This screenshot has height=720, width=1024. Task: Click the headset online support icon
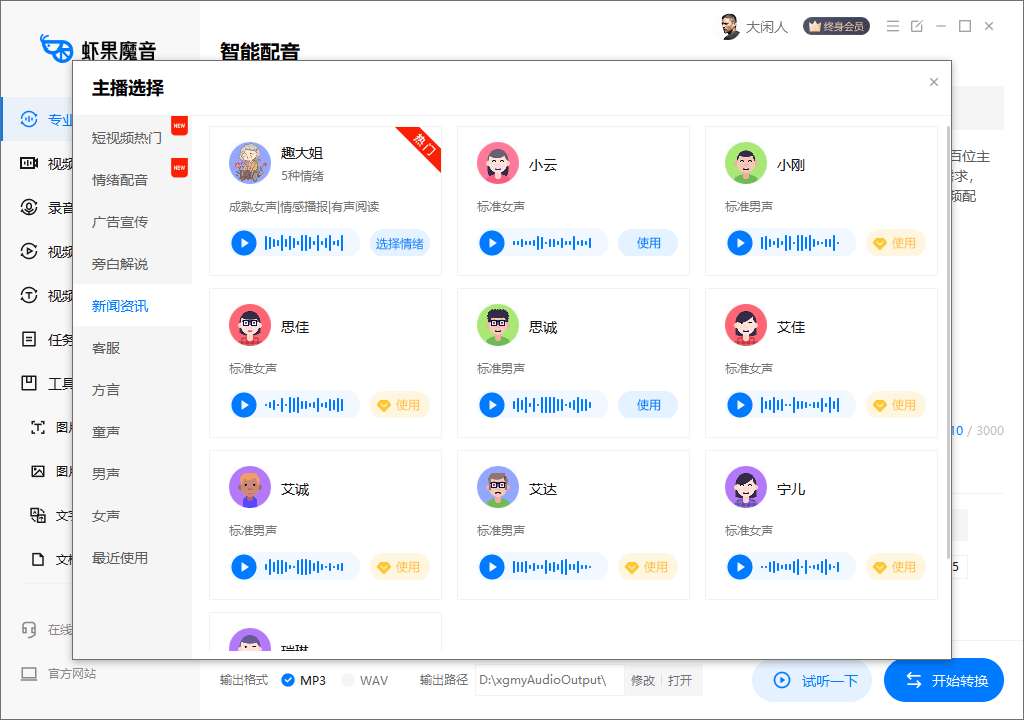(x=29, y=629)
